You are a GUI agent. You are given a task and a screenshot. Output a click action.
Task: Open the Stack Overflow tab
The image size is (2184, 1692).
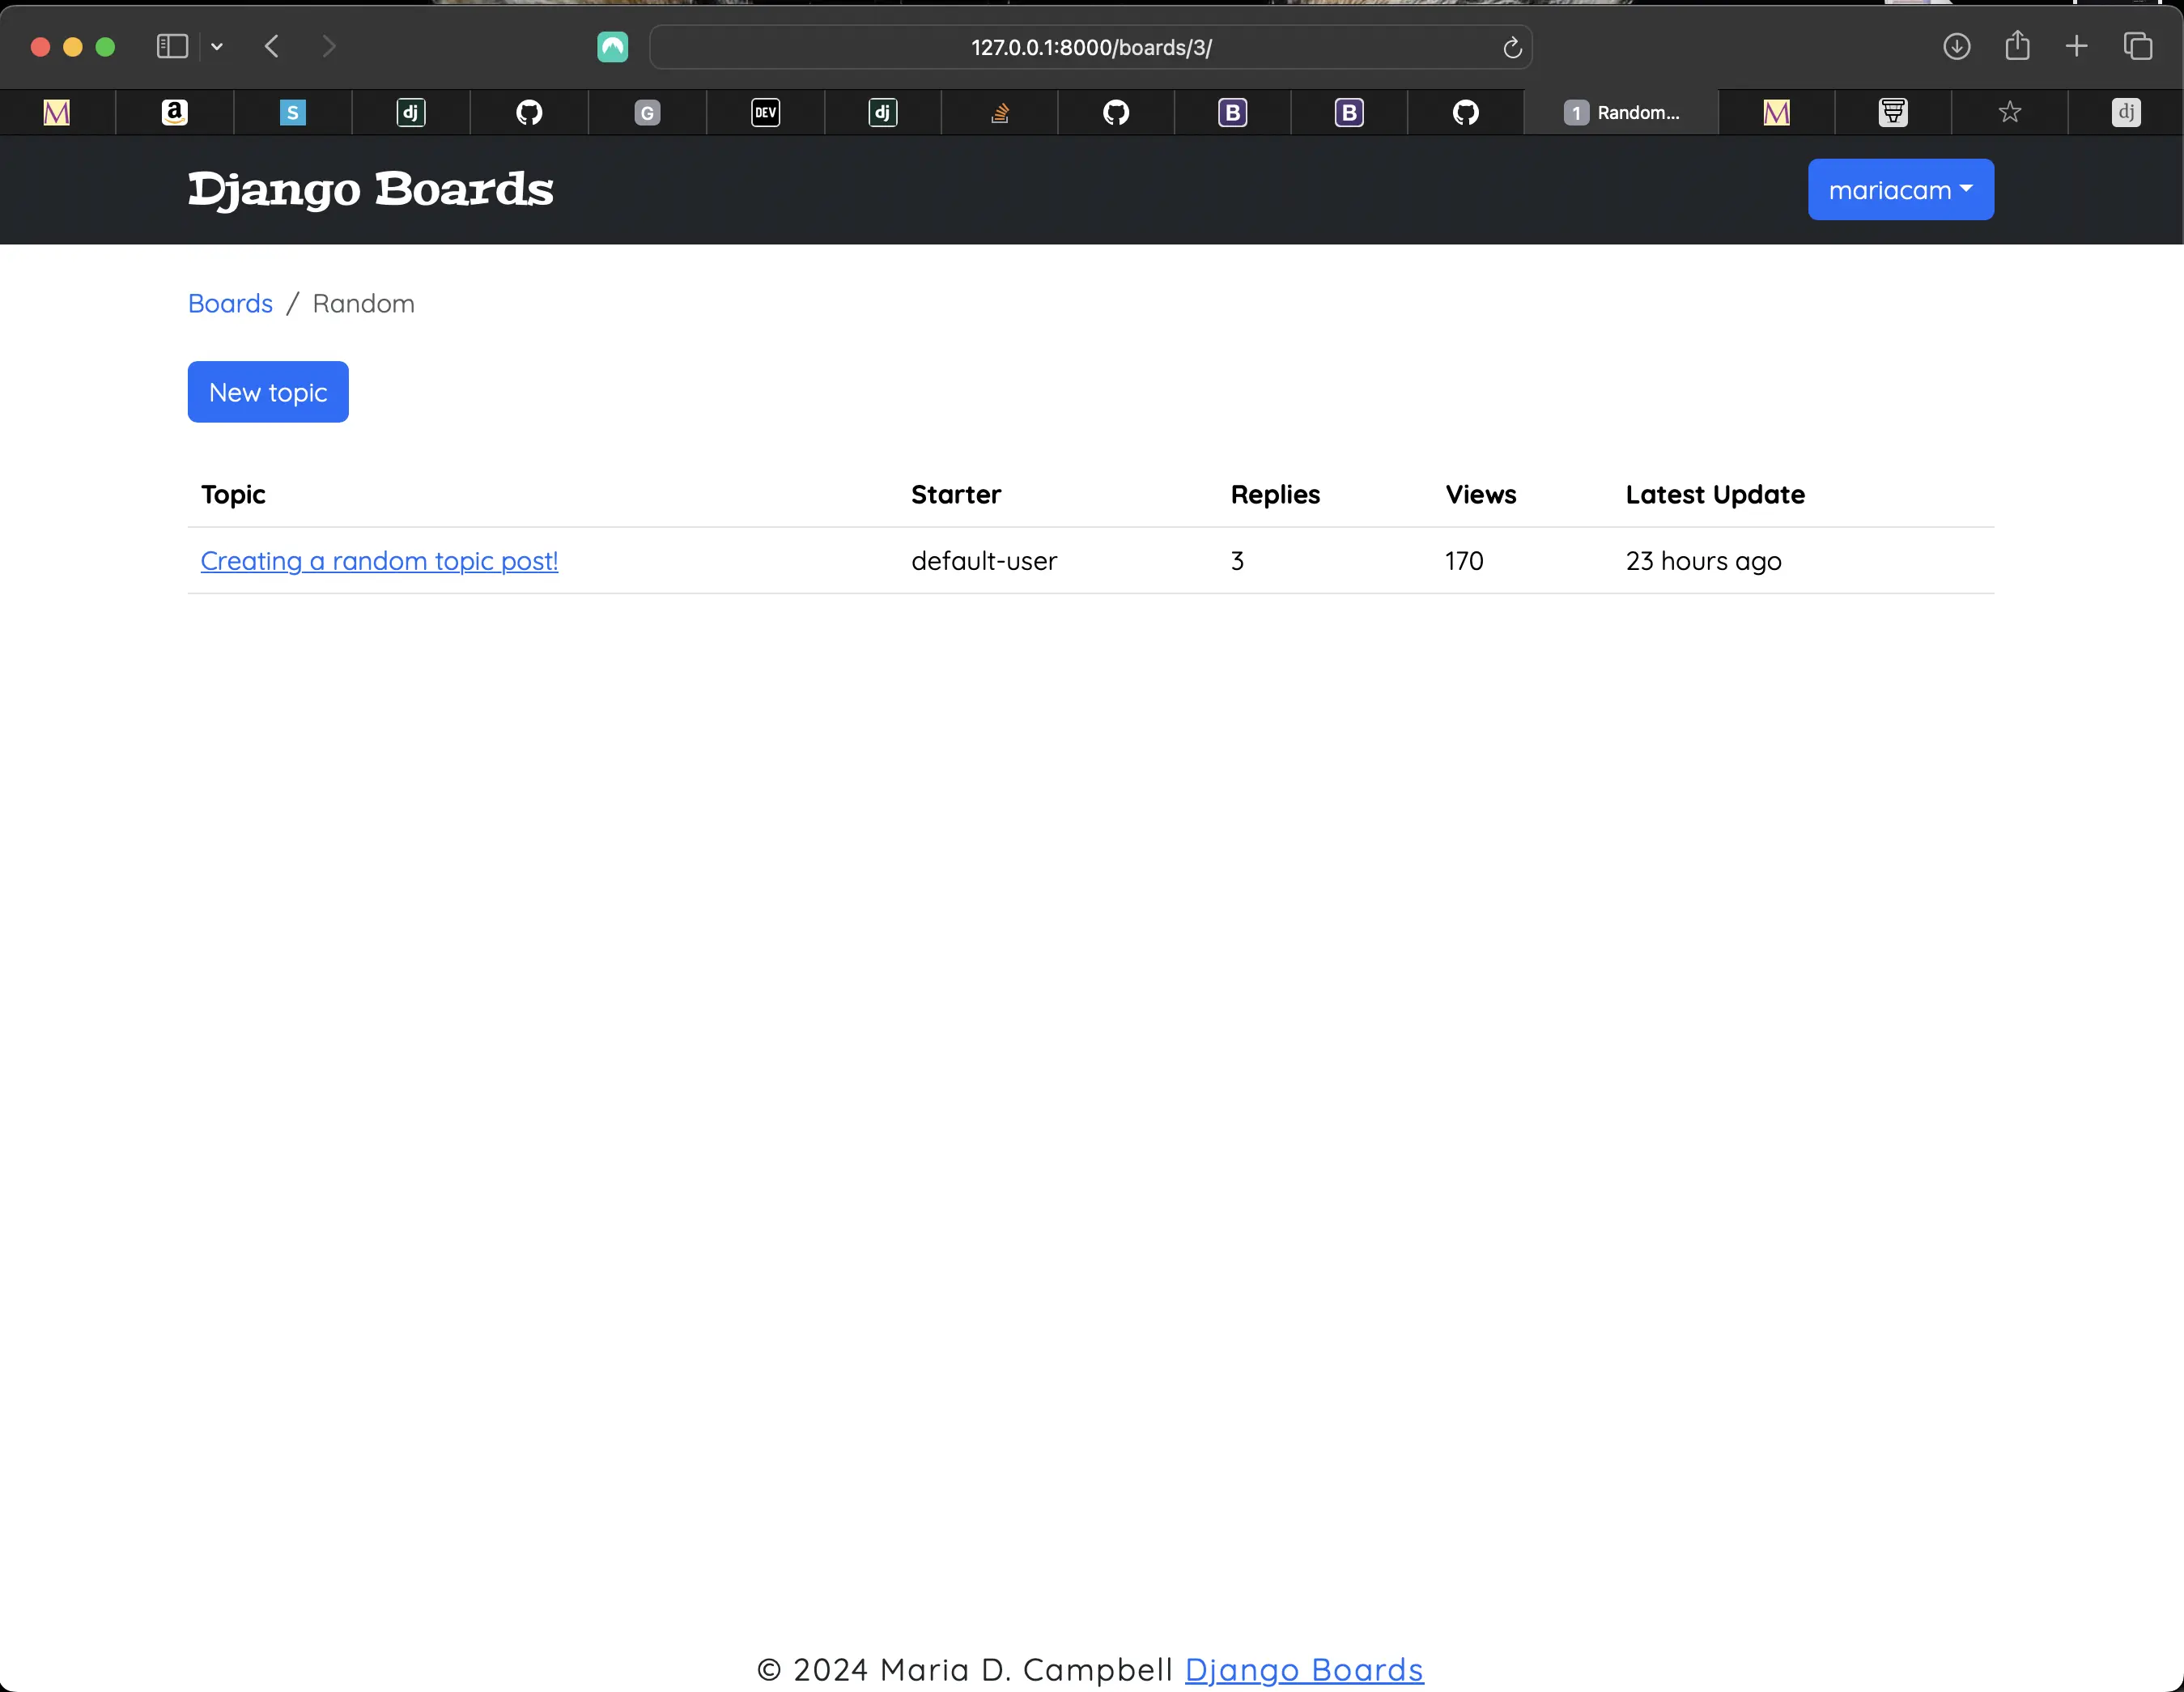tap(999, 112)
